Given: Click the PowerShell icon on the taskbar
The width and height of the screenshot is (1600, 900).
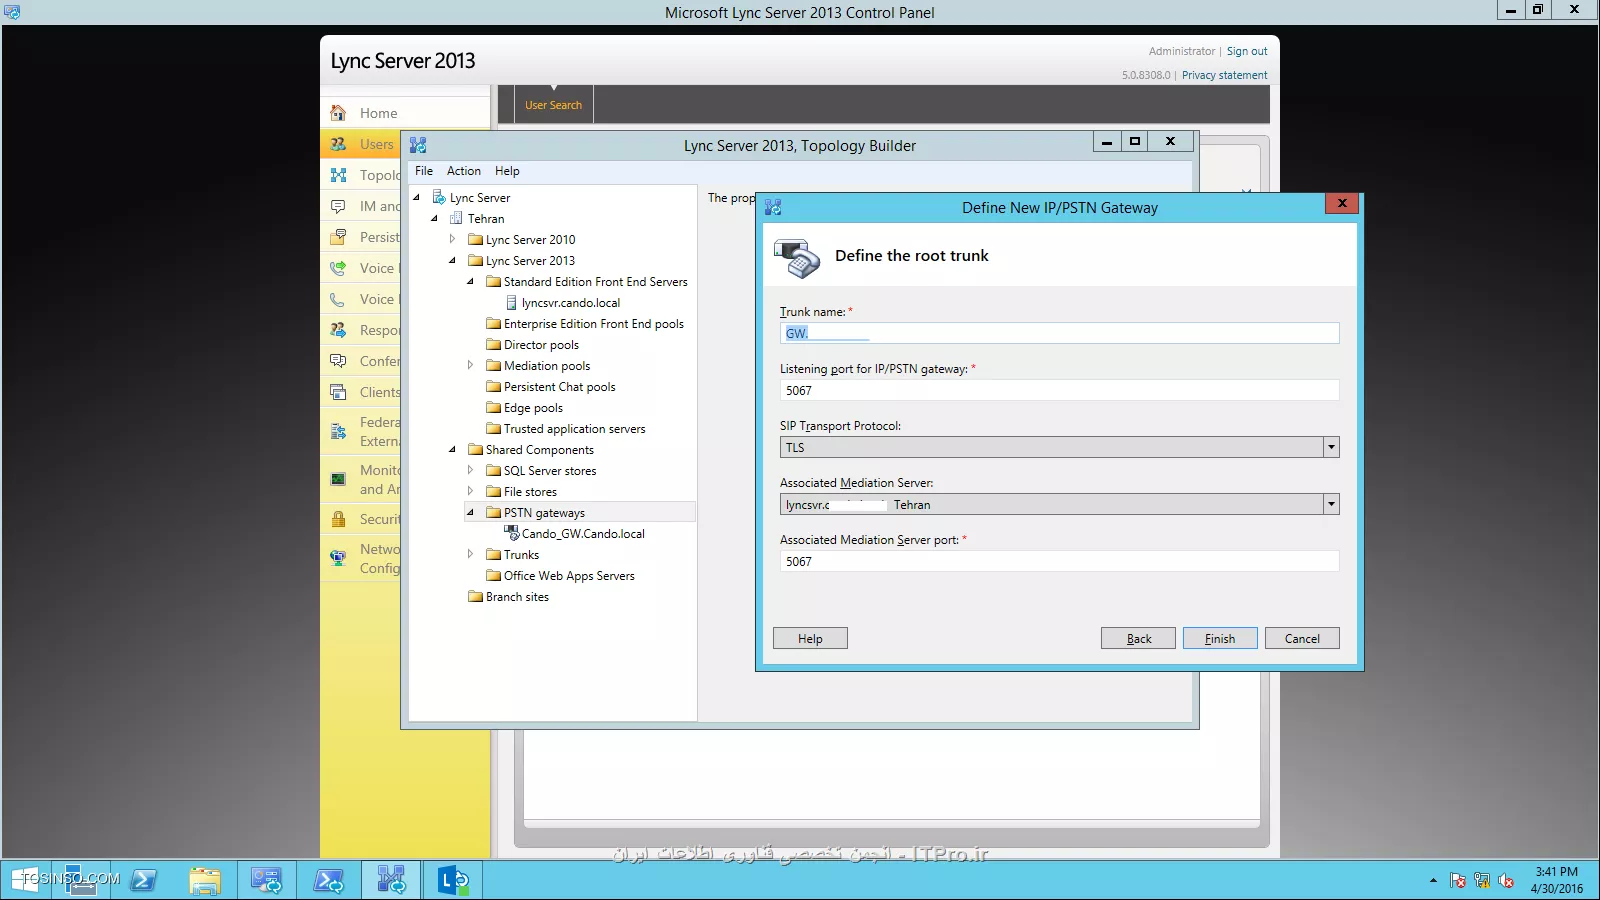Looking at the screenshot, I should pyautogui.click(x=144, y=880).
